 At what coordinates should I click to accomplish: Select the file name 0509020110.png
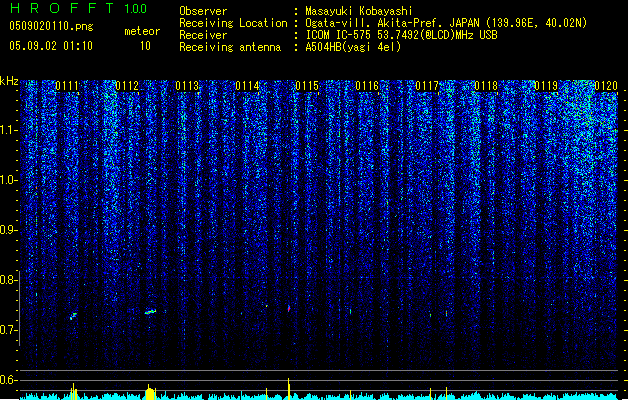coord(51,26)
